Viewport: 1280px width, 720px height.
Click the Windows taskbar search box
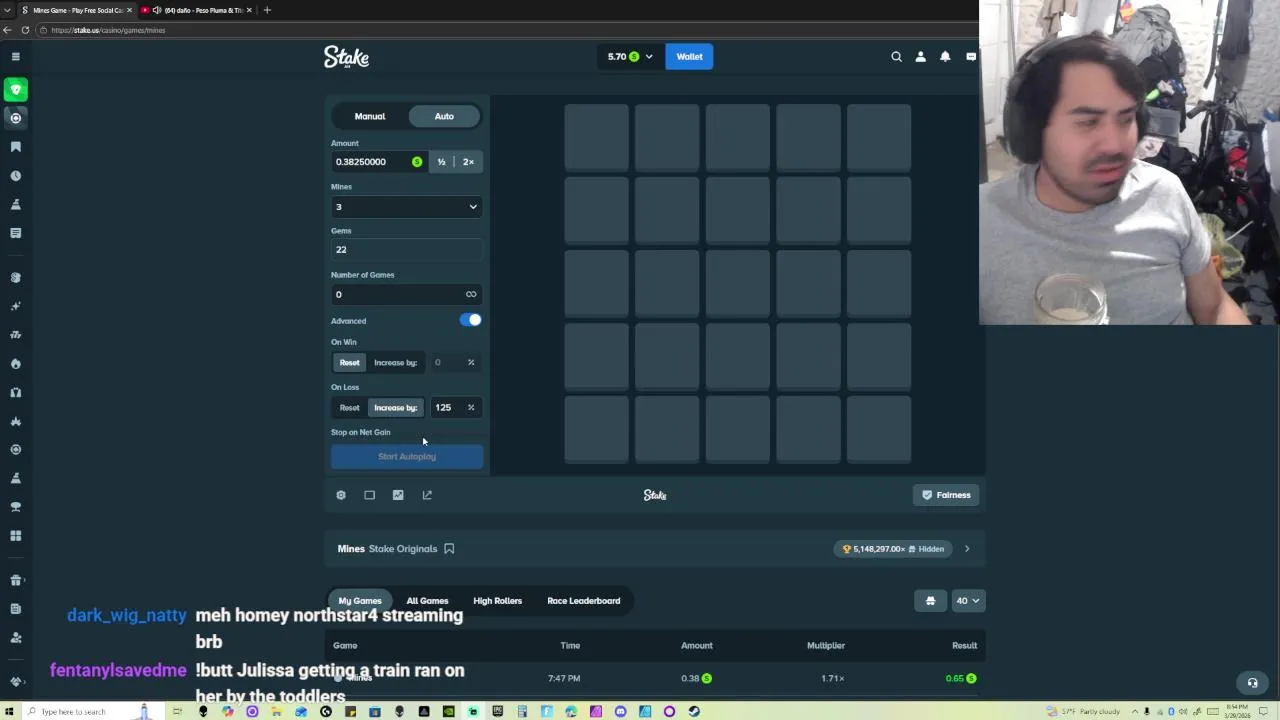point(80,711)
